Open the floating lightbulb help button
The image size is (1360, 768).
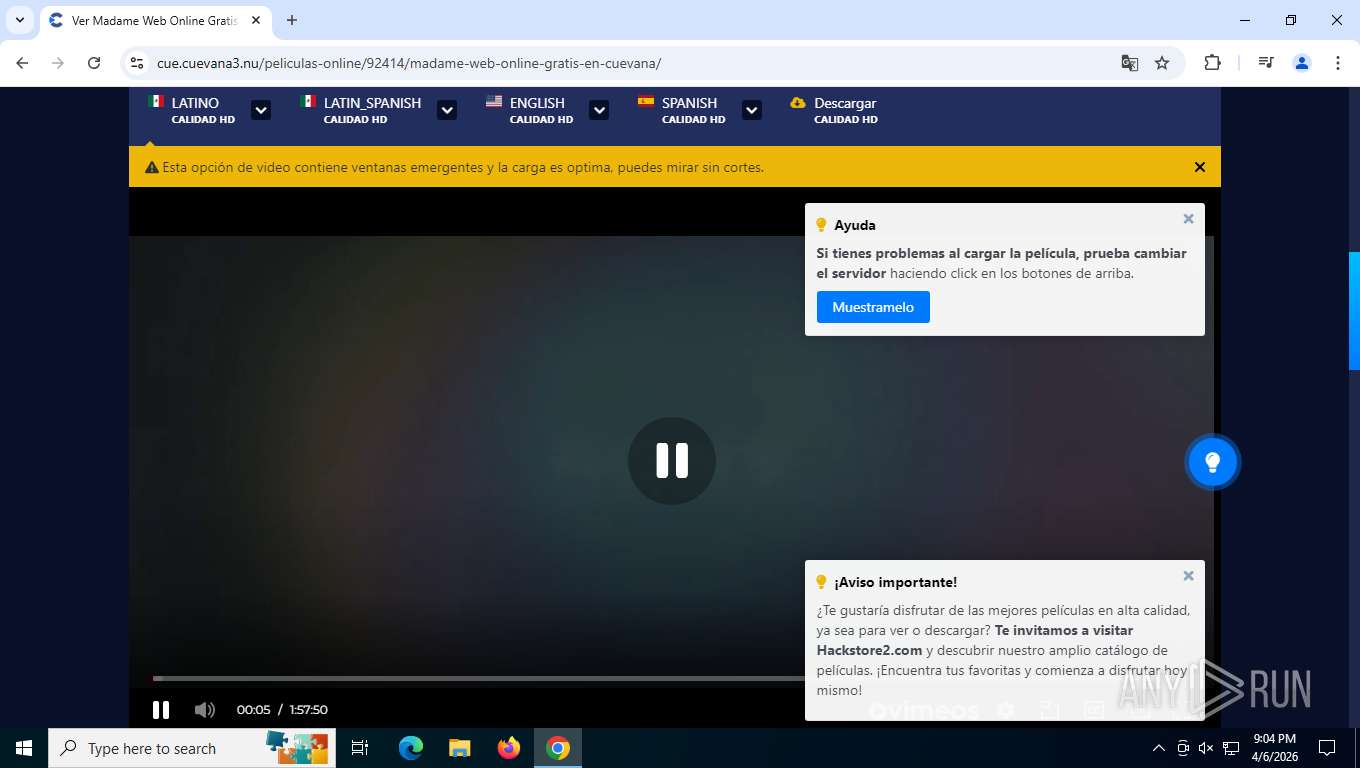pyautogui.click(x=1212, y=462)
